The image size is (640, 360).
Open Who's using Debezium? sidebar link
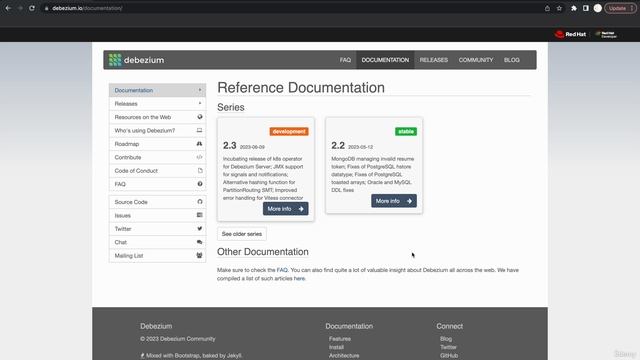pyautogui.click(x=157, y=131)
